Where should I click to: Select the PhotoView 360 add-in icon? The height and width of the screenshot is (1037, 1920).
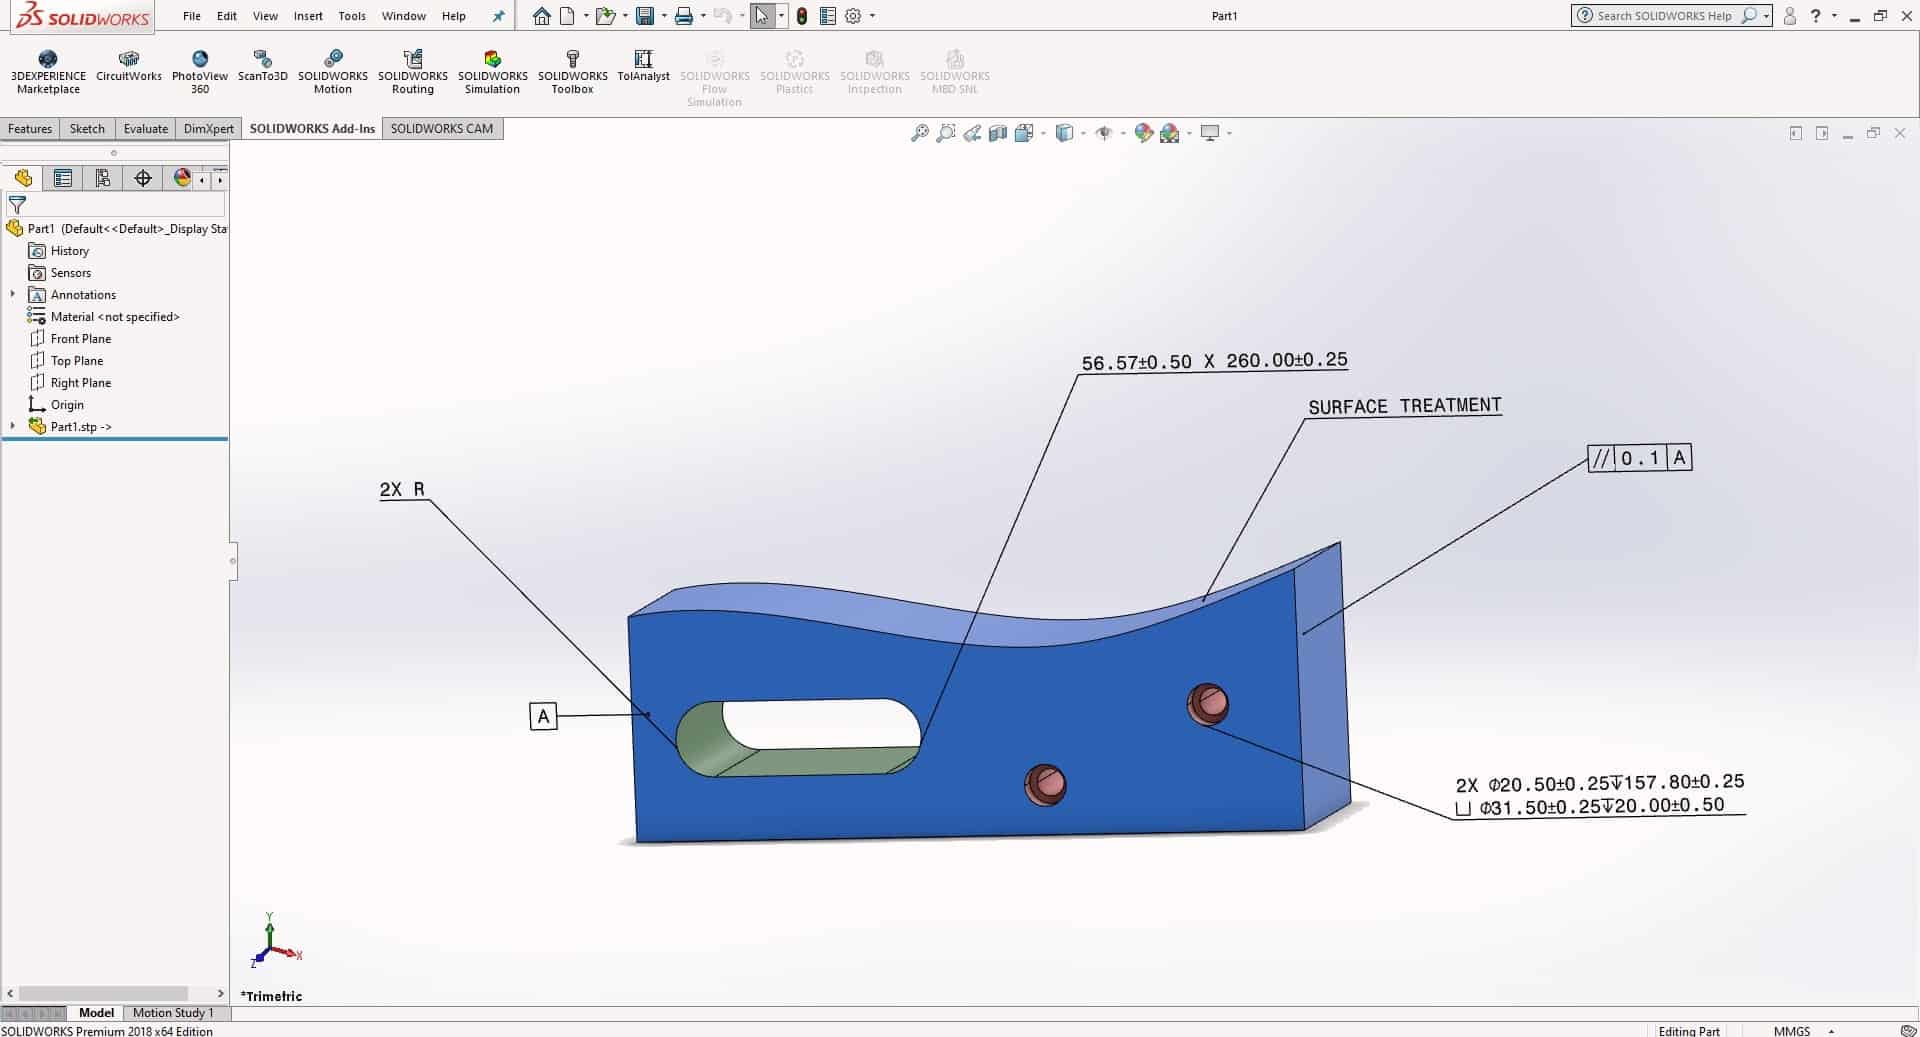(199, 60)
